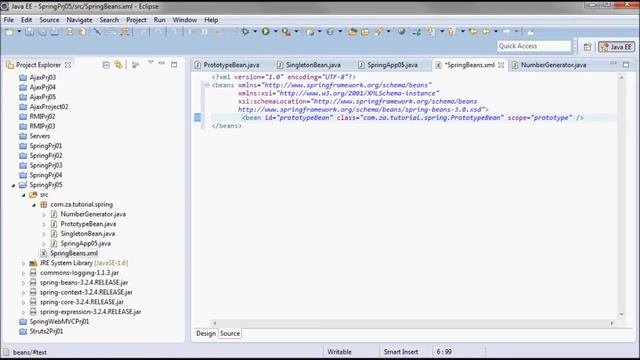Viewport: 640px width, 360px height.
Task: Click the Project Explorer View Menu triangle
Action: [151, 62]
